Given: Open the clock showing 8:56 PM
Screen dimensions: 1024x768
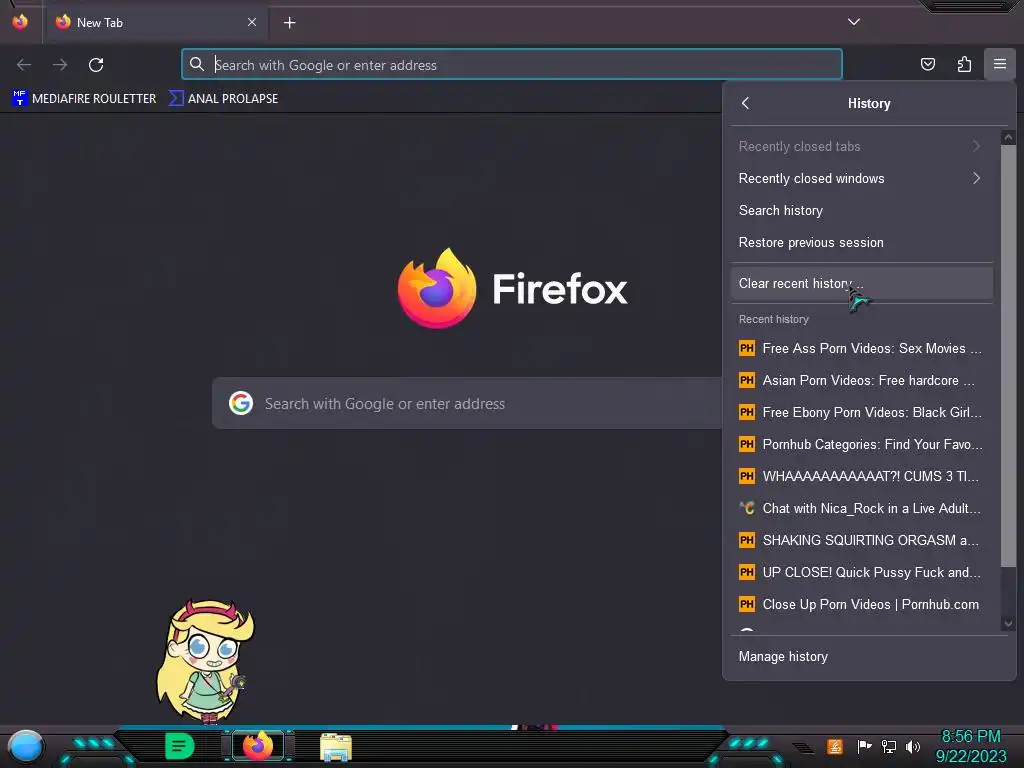Looking at the screenshot, I should [x=971, y=746].
